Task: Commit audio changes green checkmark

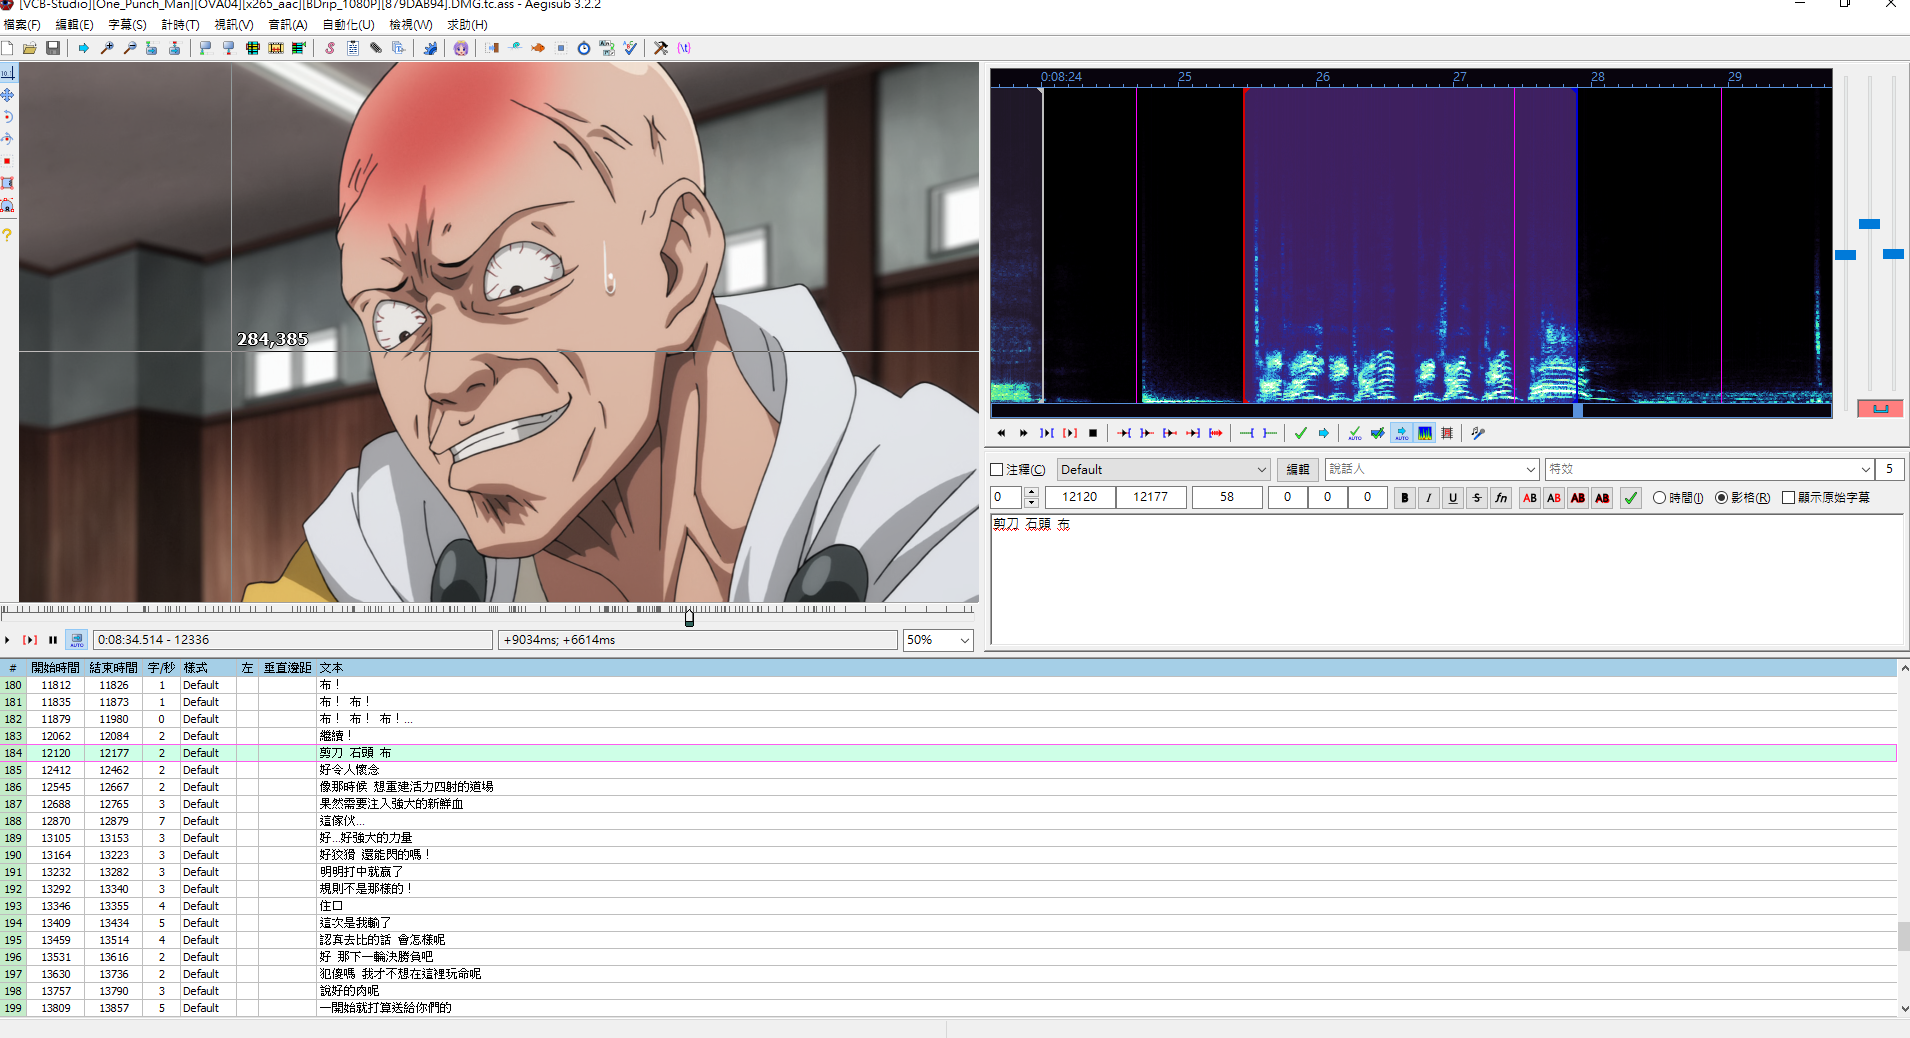Action: click(x=1301, y=433)
